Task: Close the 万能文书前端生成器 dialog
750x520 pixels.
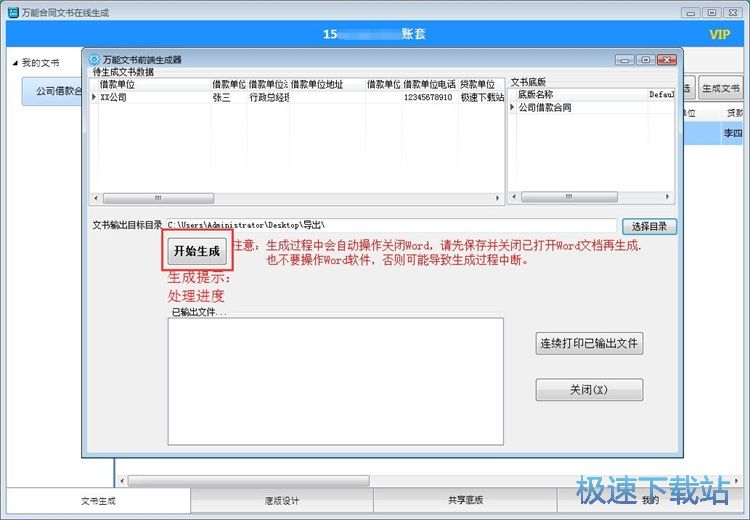Action: coord(667,60)
